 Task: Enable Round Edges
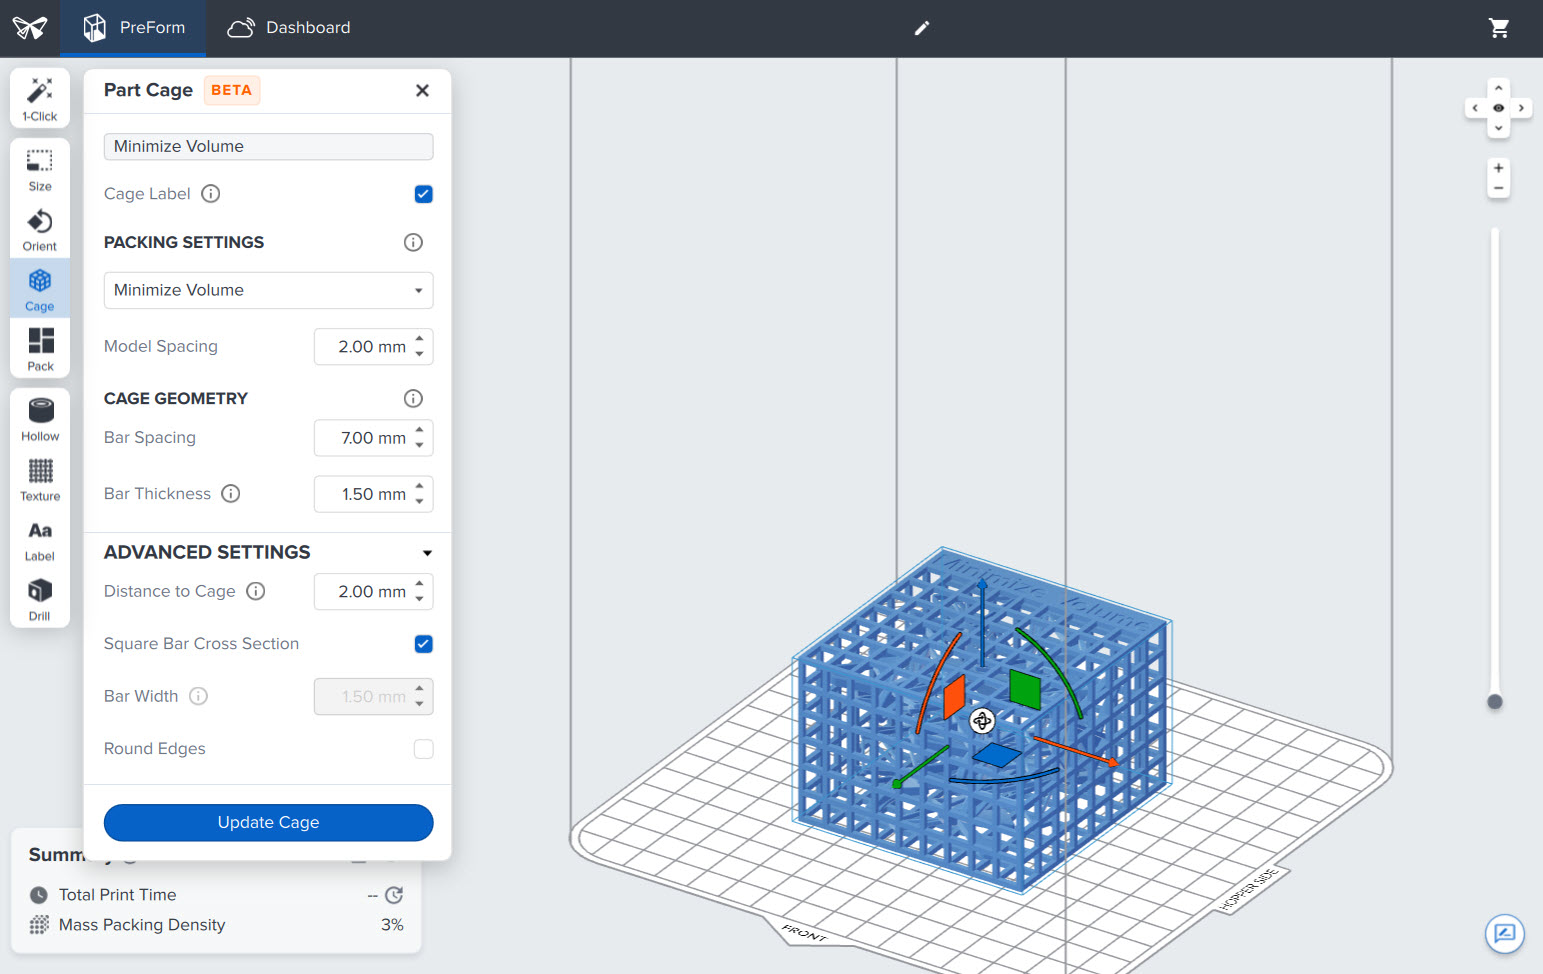pyautogui.click(x=423, y=748)
